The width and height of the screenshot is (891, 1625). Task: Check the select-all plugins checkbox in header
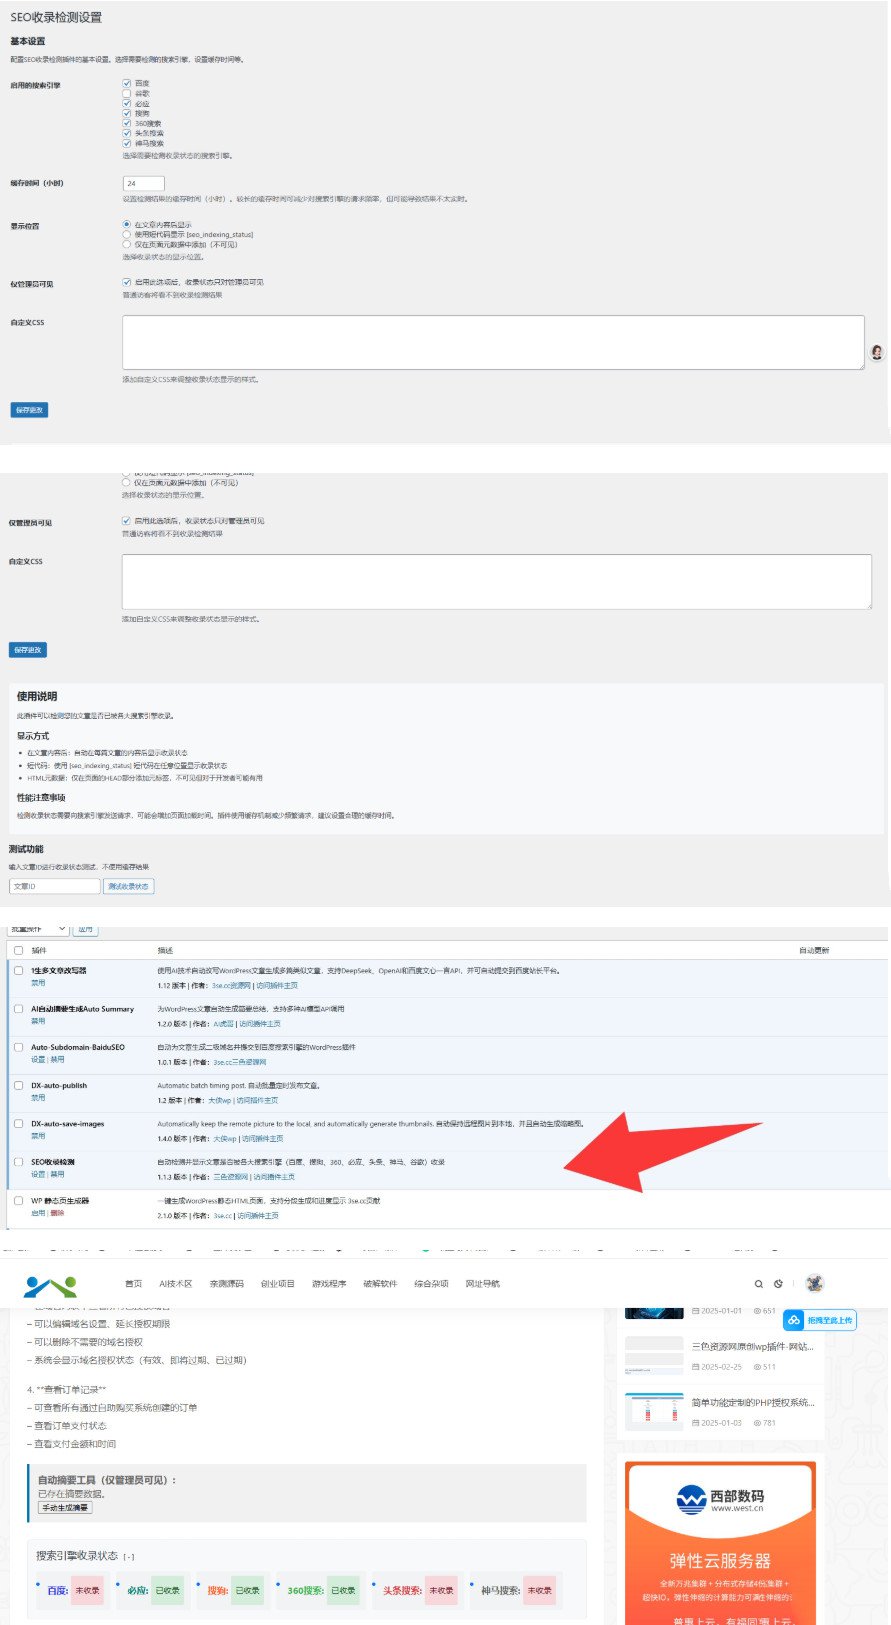coord(18,950)
